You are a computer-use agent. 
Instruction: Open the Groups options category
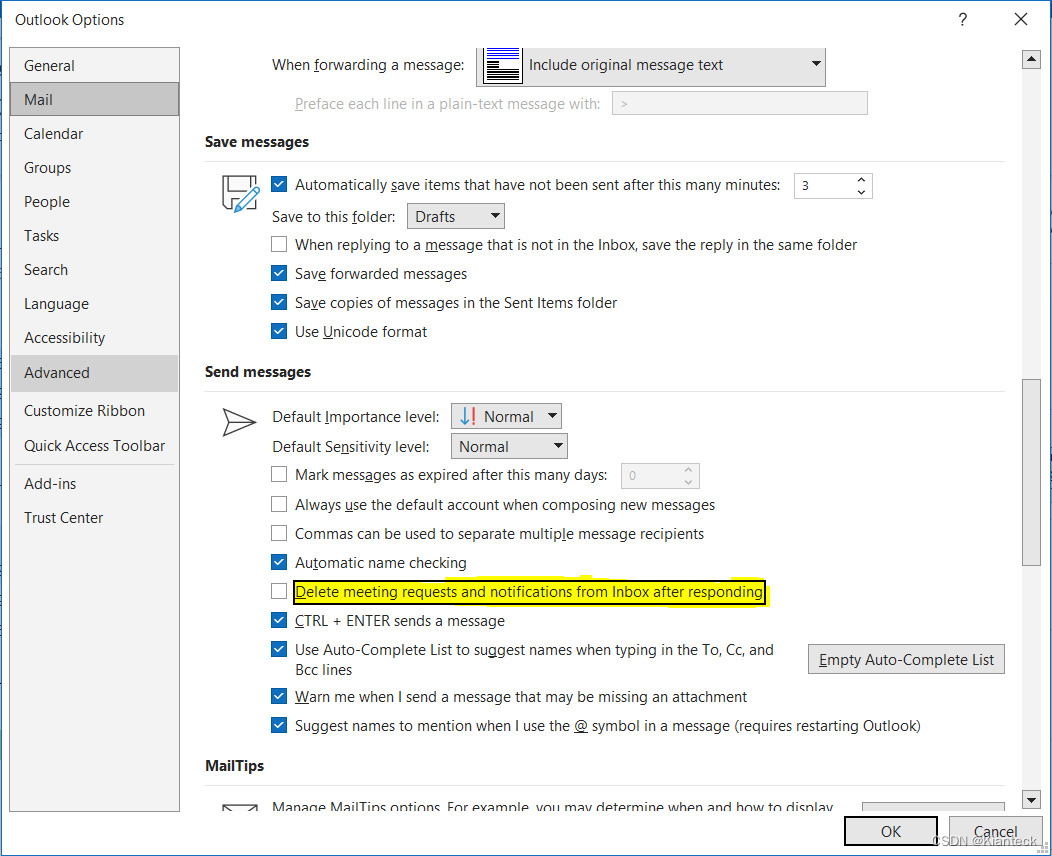point(95,168)
